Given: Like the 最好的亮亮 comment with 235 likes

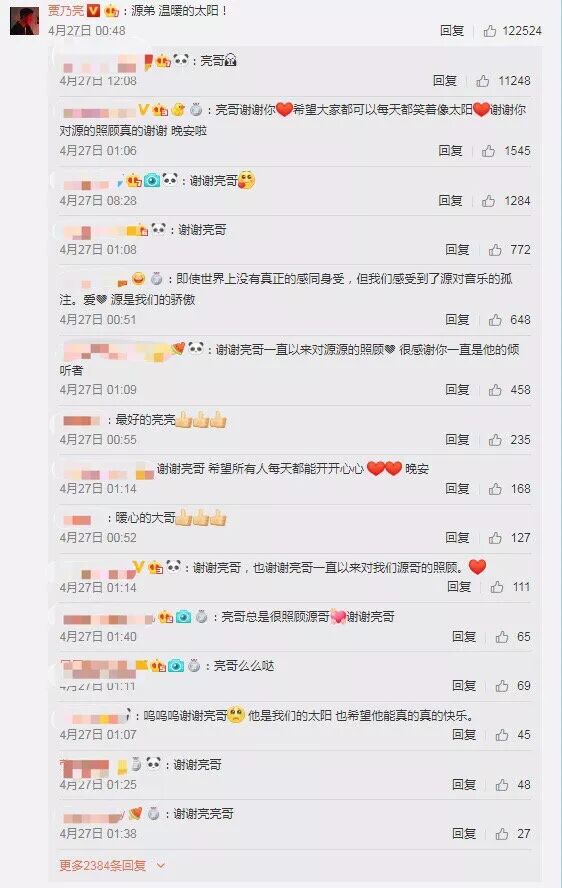Looking at the screenshot, I should [495, 439].
